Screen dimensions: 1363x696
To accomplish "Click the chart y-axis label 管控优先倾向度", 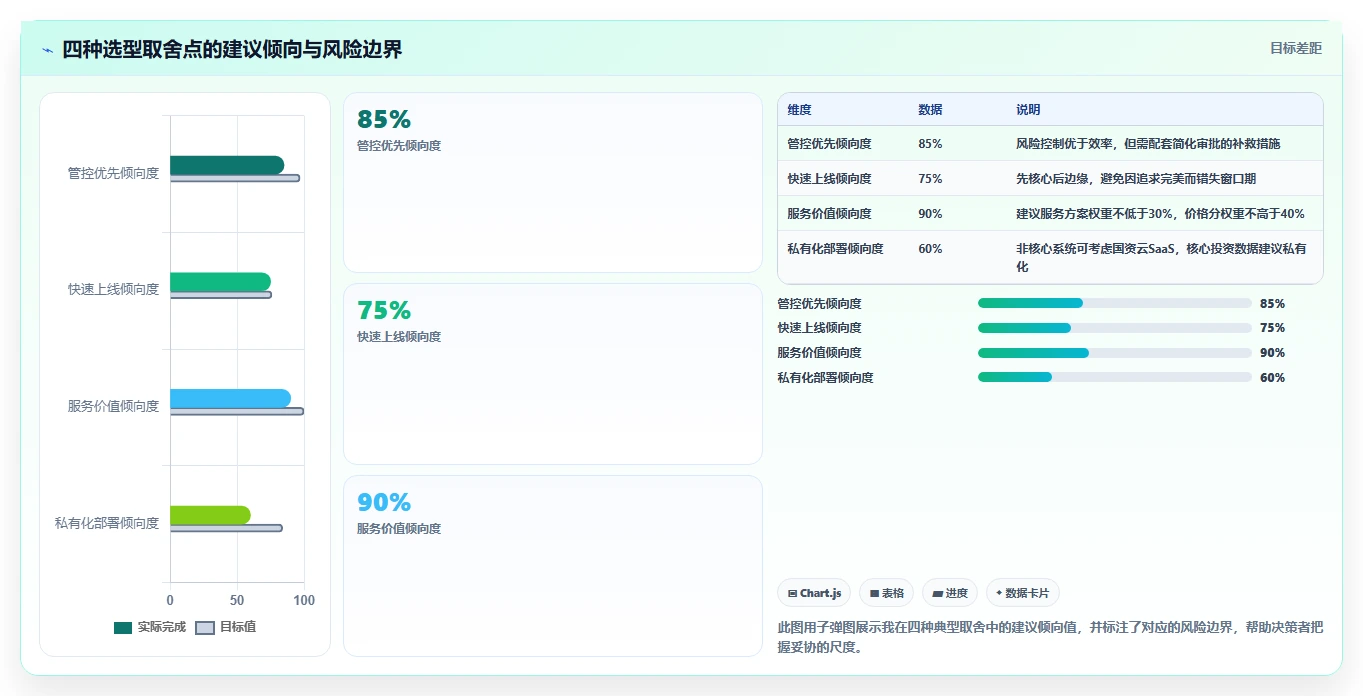I will click(113, 173).
